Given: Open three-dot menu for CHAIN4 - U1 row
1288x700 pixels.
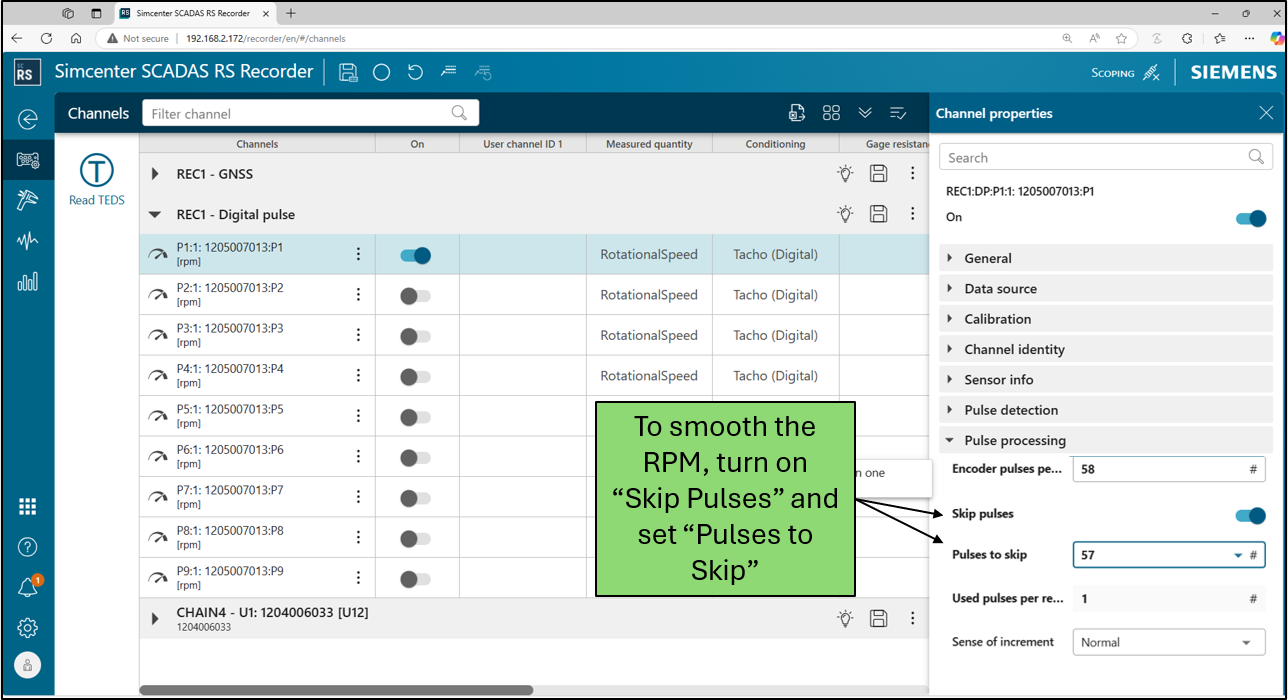Looking at the screenshot, I should tap(912, 619).
